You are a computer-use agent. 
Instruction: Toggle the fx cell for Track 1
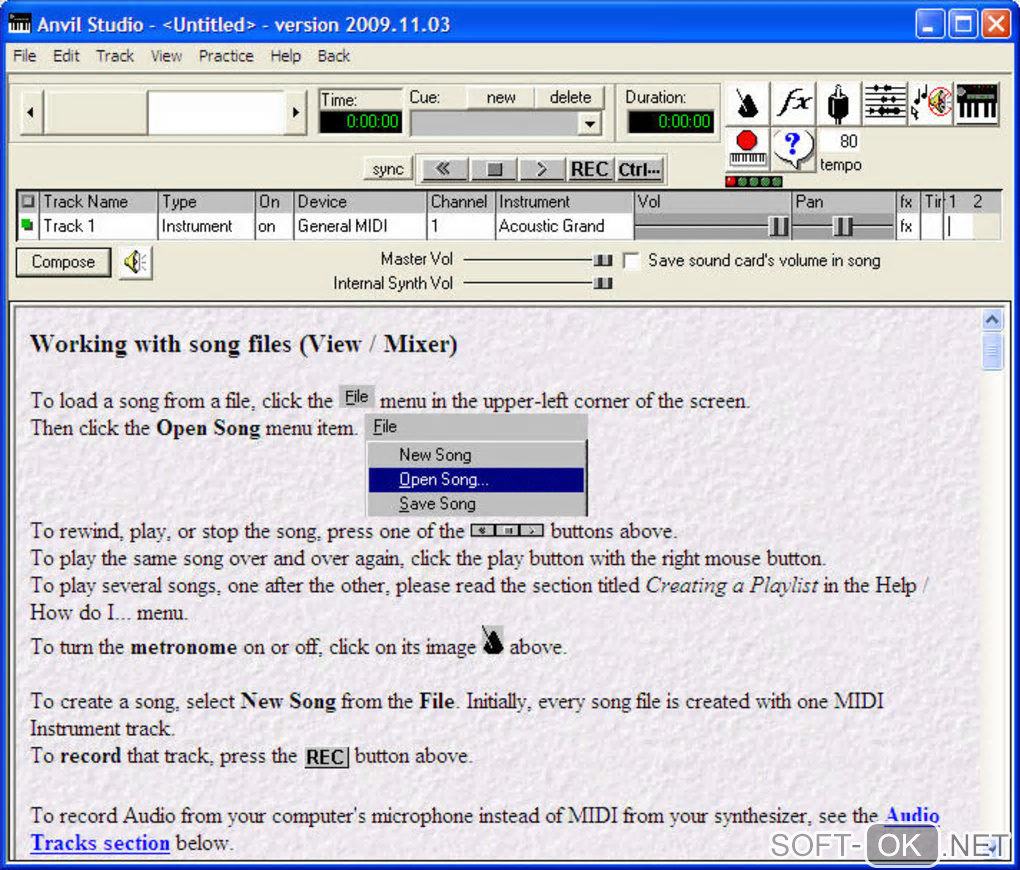[x=907, y=226]
